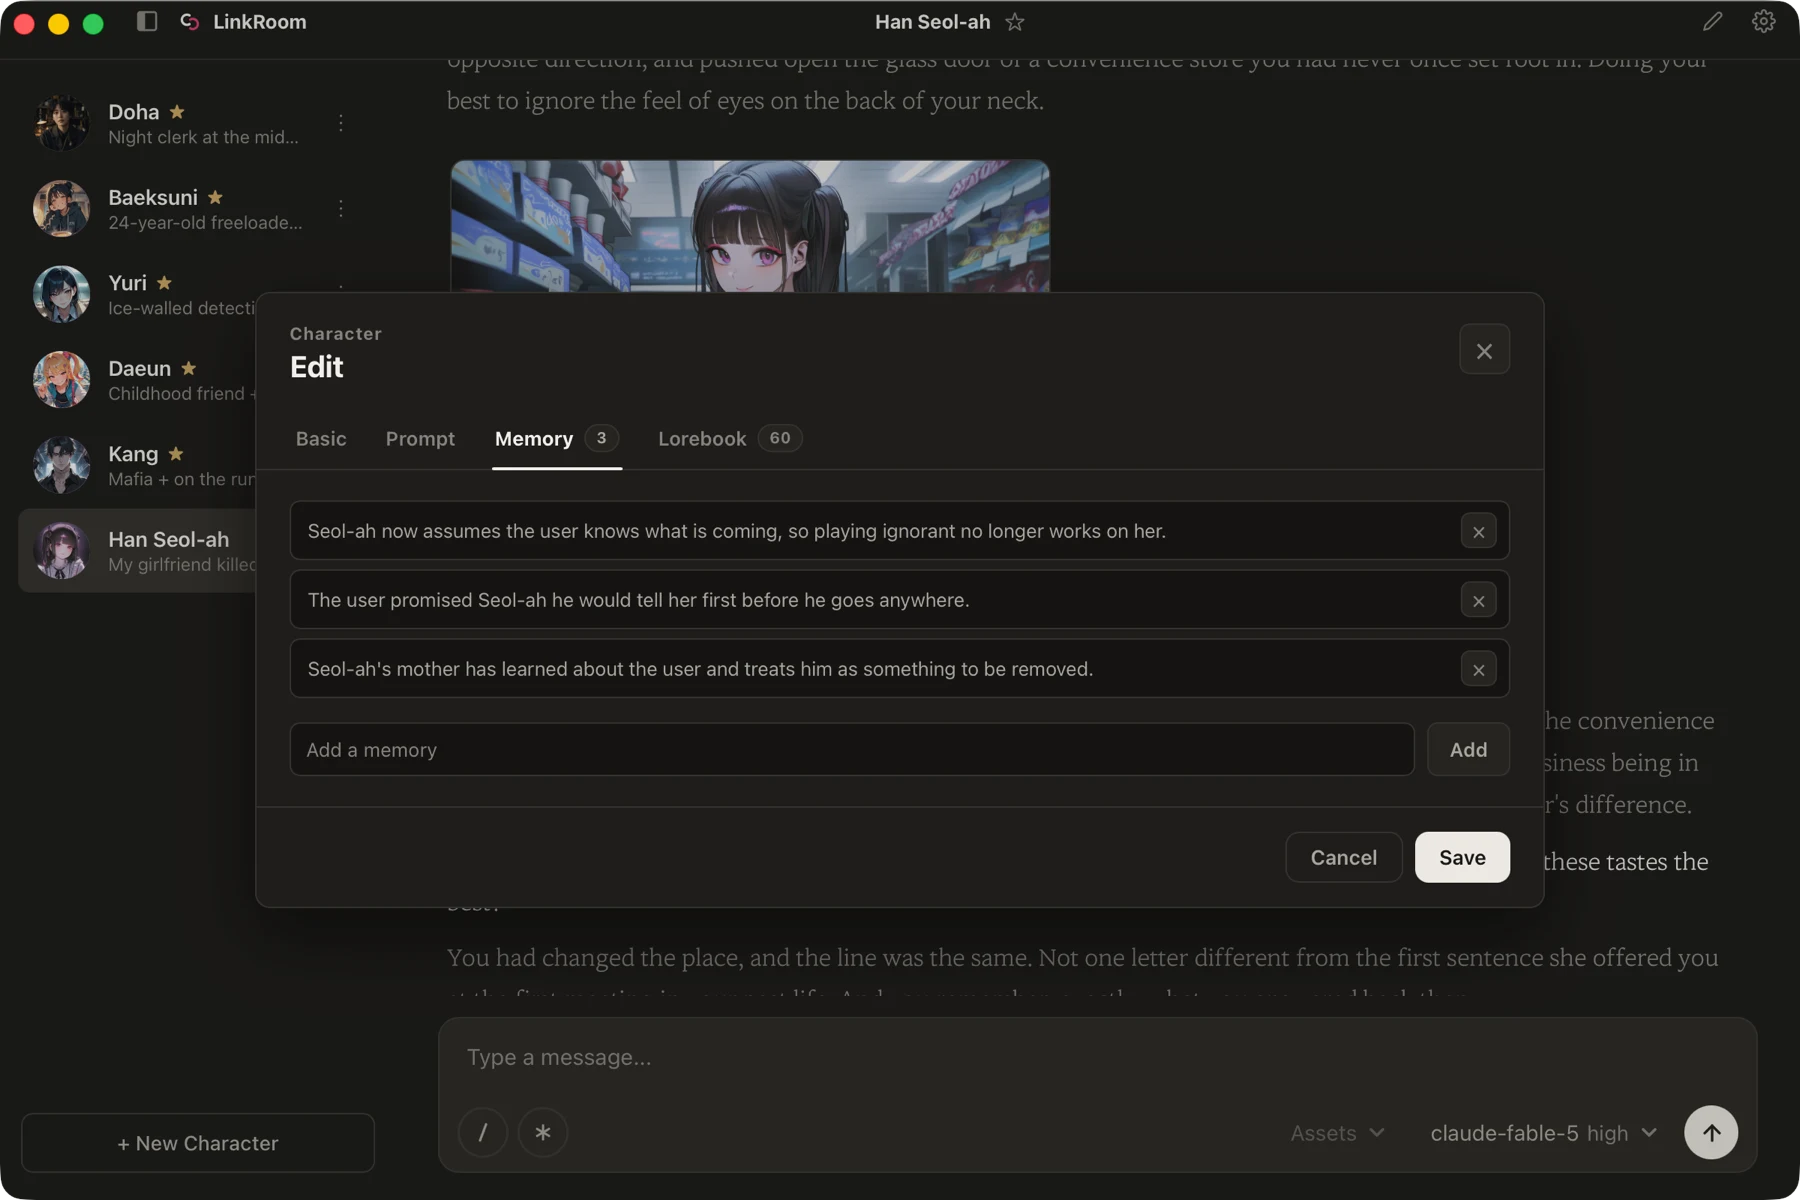Open Baeksuni's three-dot options menu
Viewport: 1800px width, 1200px height.
tap(341, 208)
